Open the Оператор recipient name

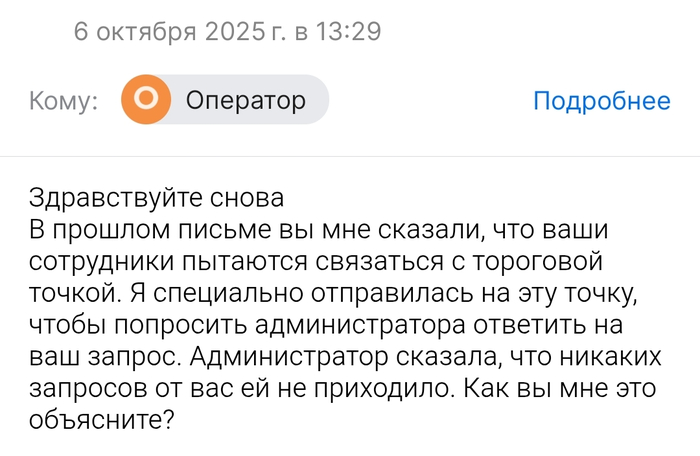[246, 100]
